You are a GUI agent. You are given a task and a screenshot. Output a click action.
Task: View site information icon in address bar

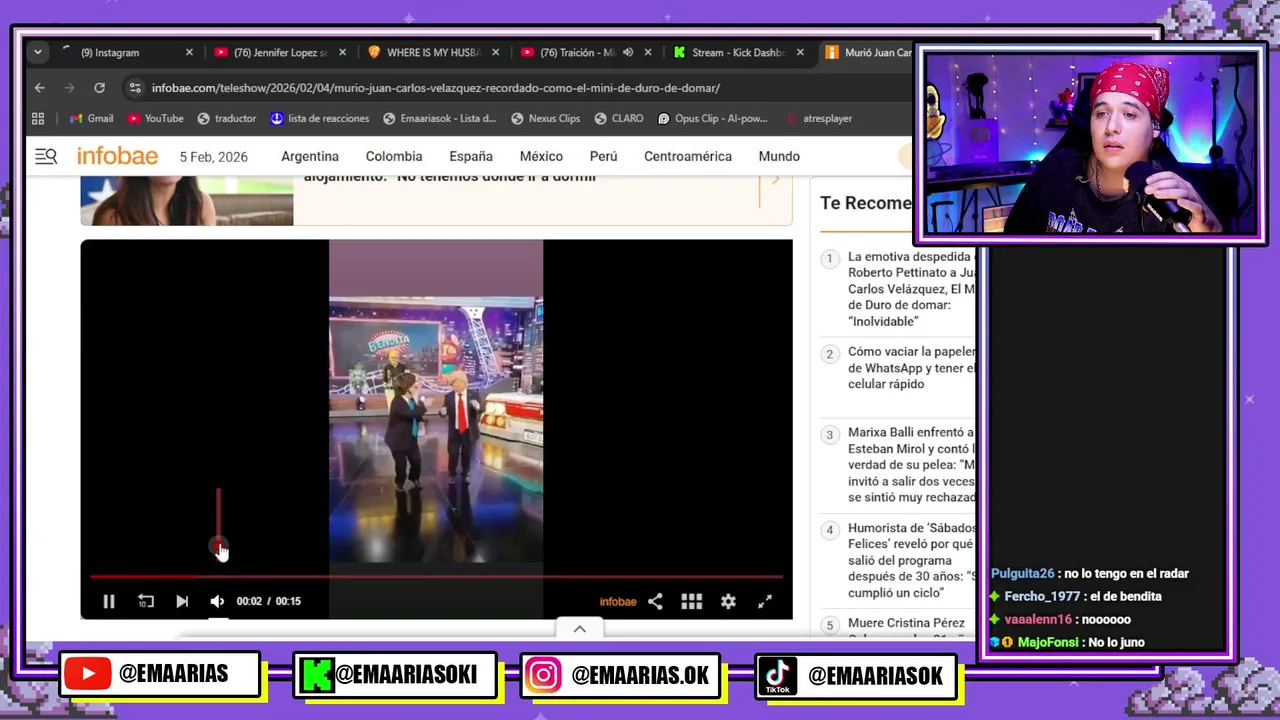[135, 88]
